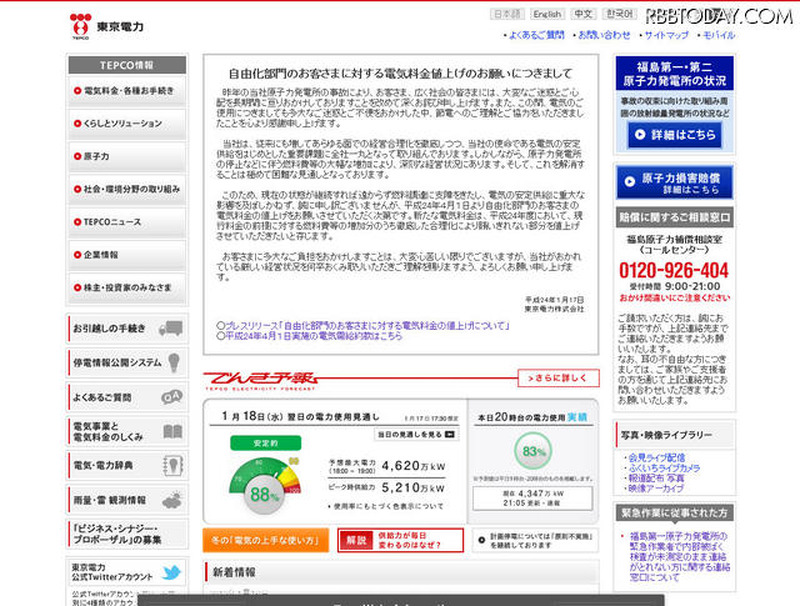This screenshot has height=606, width=800.
Task: Click the Twitter bird icon
Action: [172, 574]
